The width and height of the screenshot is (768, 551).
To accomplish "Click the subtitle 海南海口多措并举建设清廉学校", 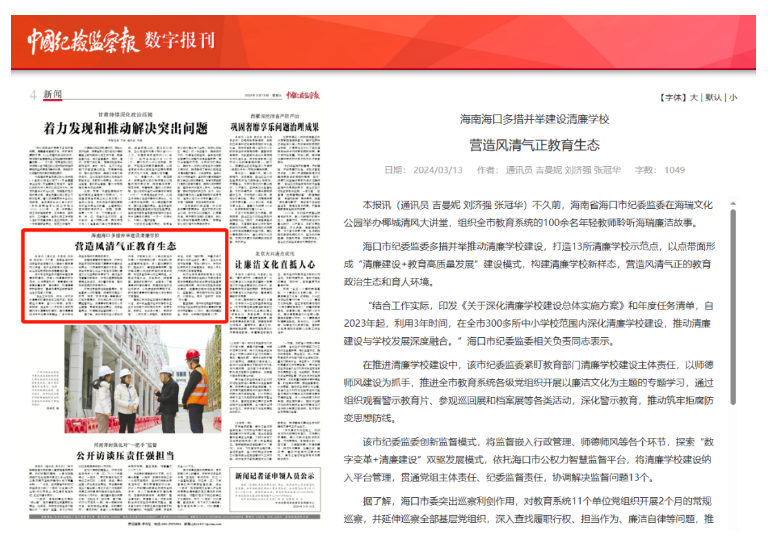I will (x=534, y=119).
